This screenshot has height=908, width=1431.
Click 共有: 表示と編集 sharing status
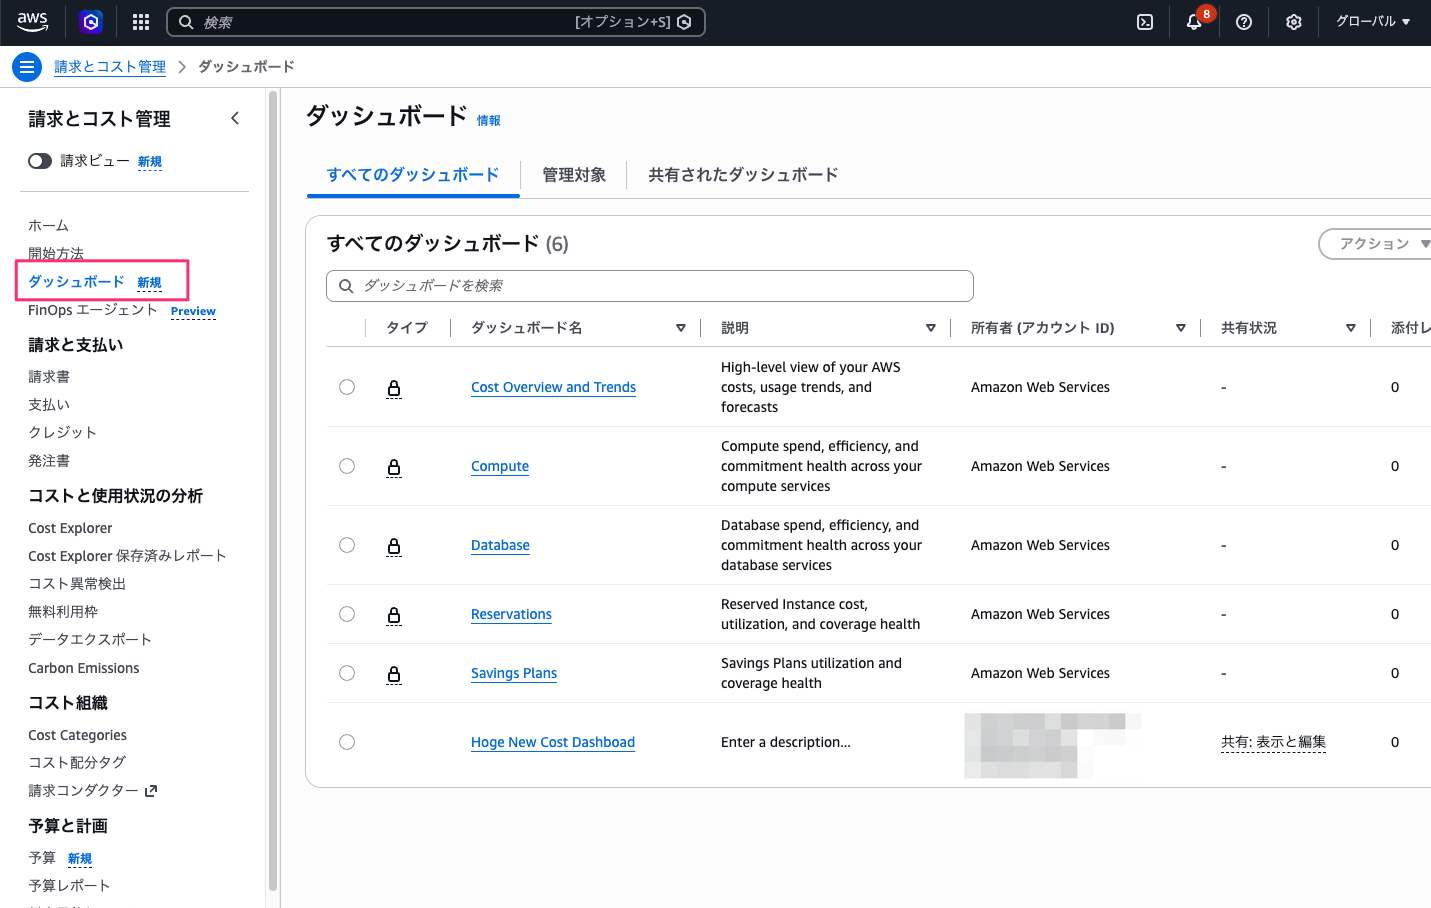click(1273, 742)
